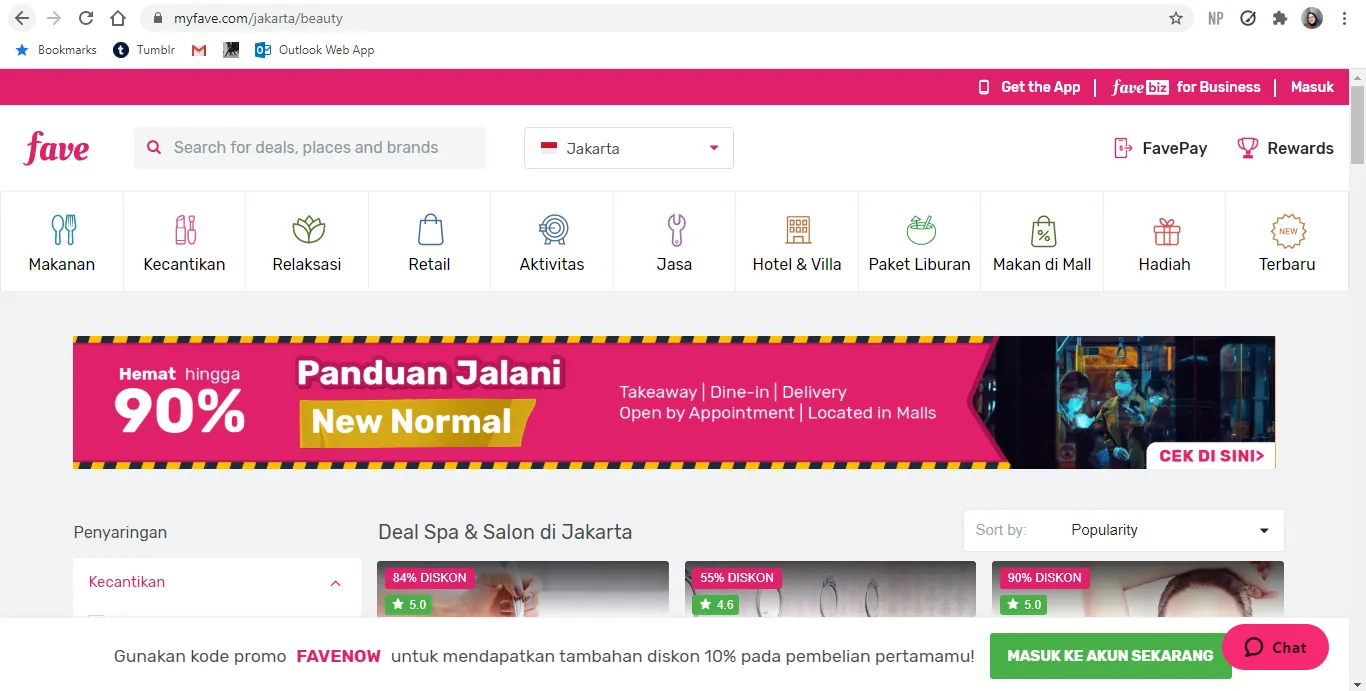Focus the deals search field
This screenshot has height=691, width=1366.
pos(310,148)
